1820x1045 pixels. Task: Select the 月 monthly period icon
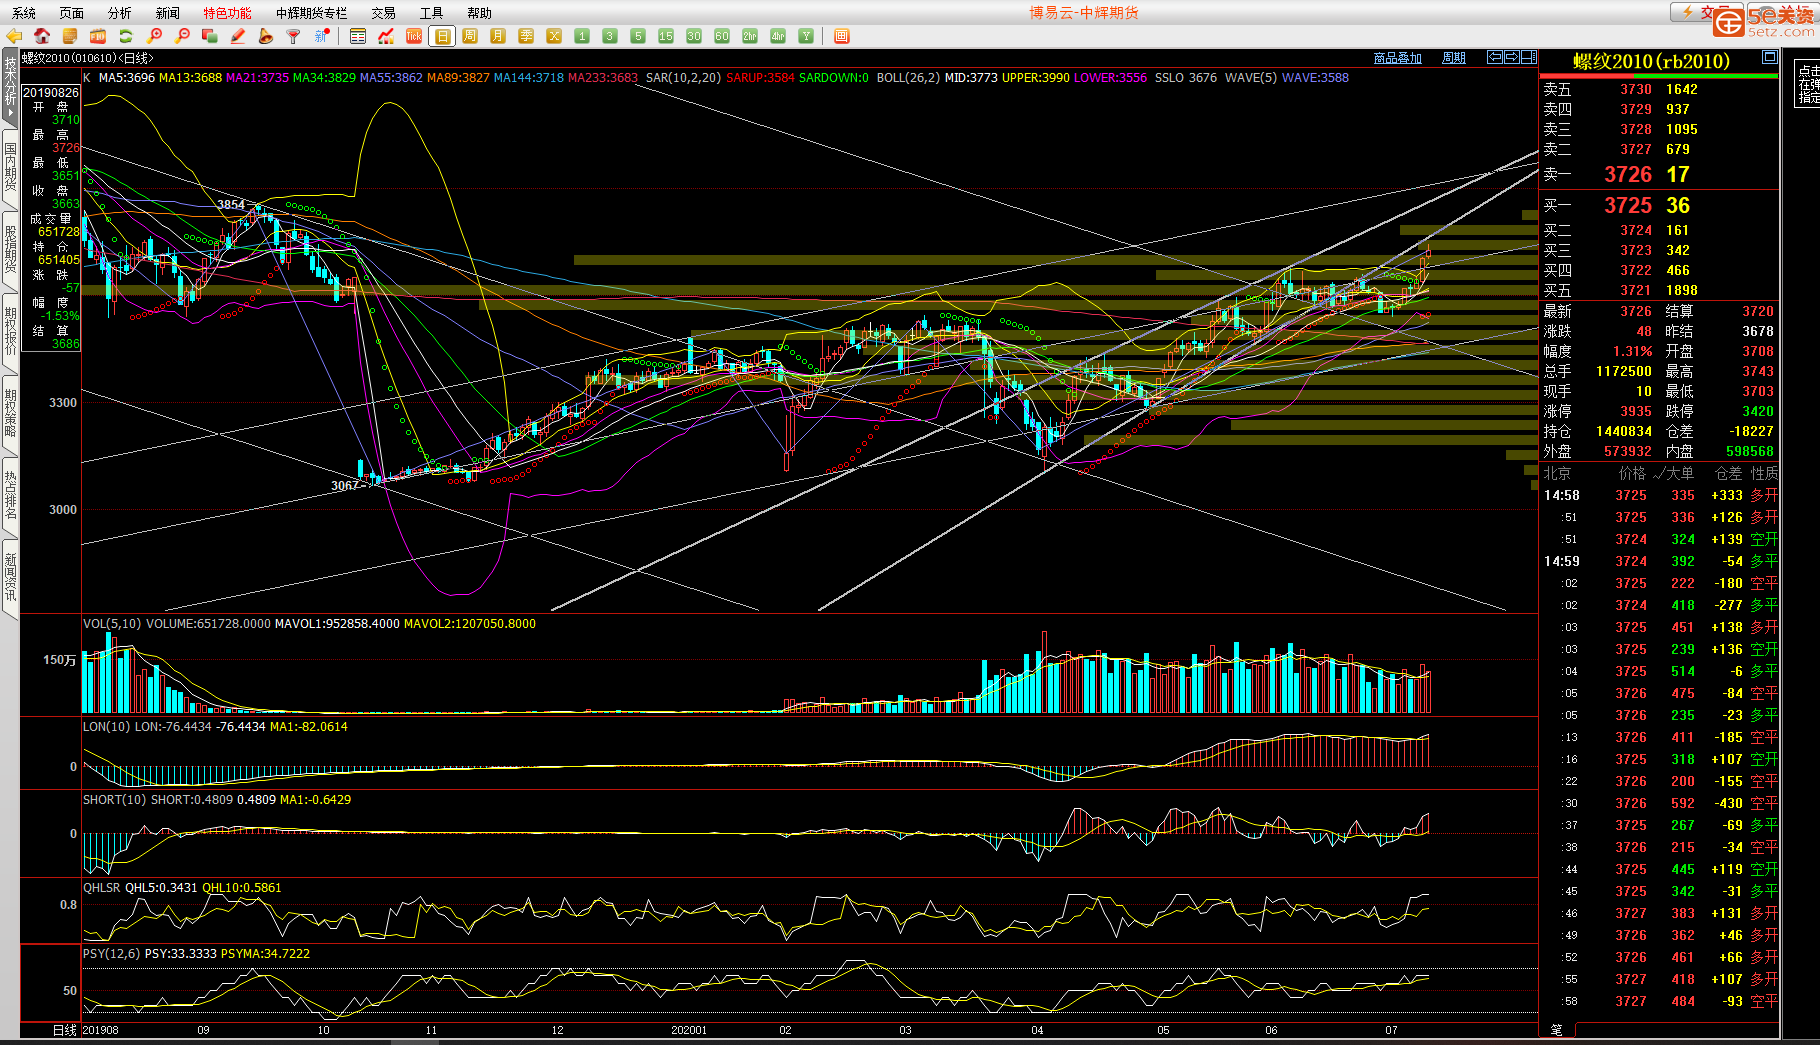[x=498, y=36]
